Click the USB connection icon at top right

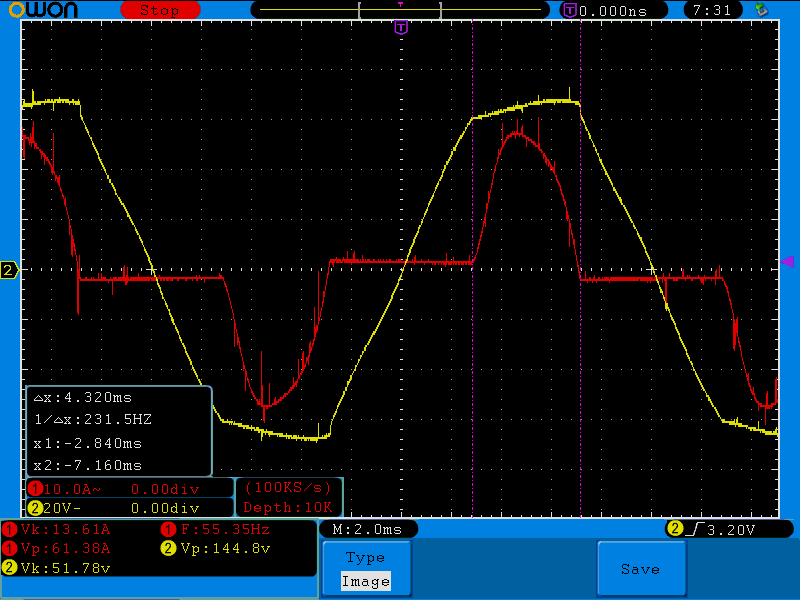pyautogui.click(x=762, y=10)
